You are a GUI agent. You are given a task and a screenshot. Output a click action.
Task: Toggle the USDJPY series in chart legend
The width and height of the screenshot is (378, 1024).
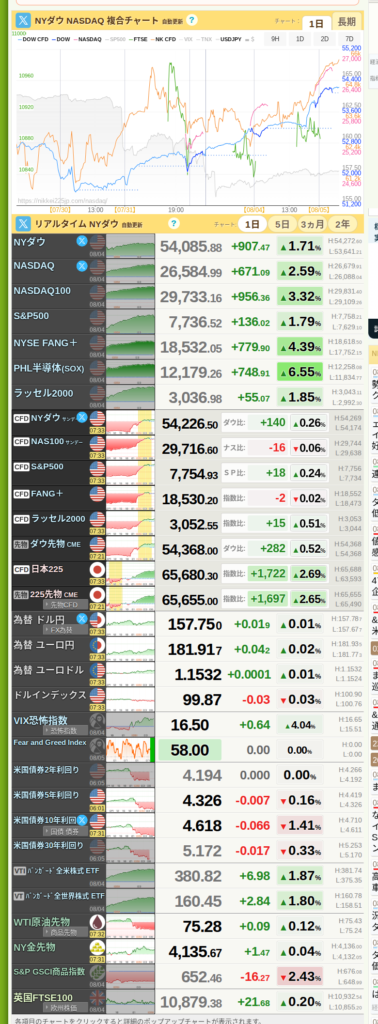click(x=230, y=39)
